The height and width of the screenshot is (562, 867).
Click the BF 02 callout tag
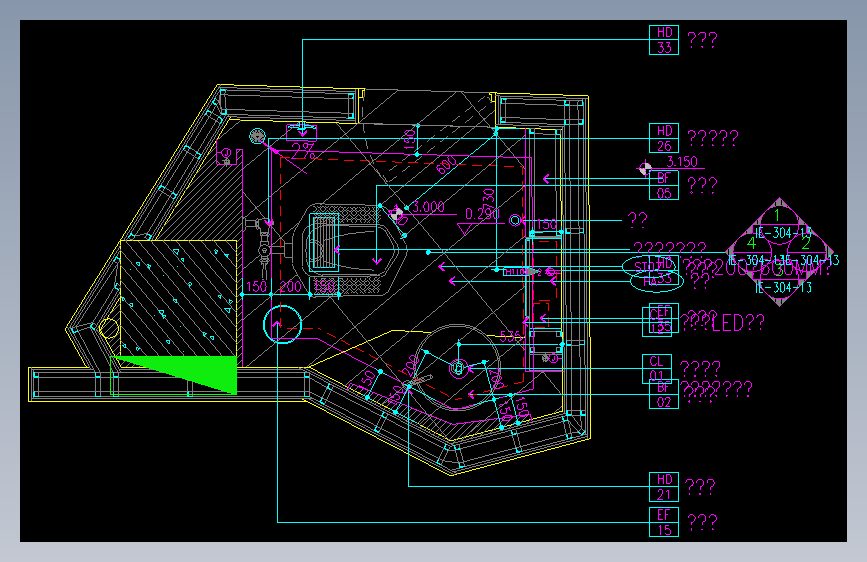click(664, 394)
